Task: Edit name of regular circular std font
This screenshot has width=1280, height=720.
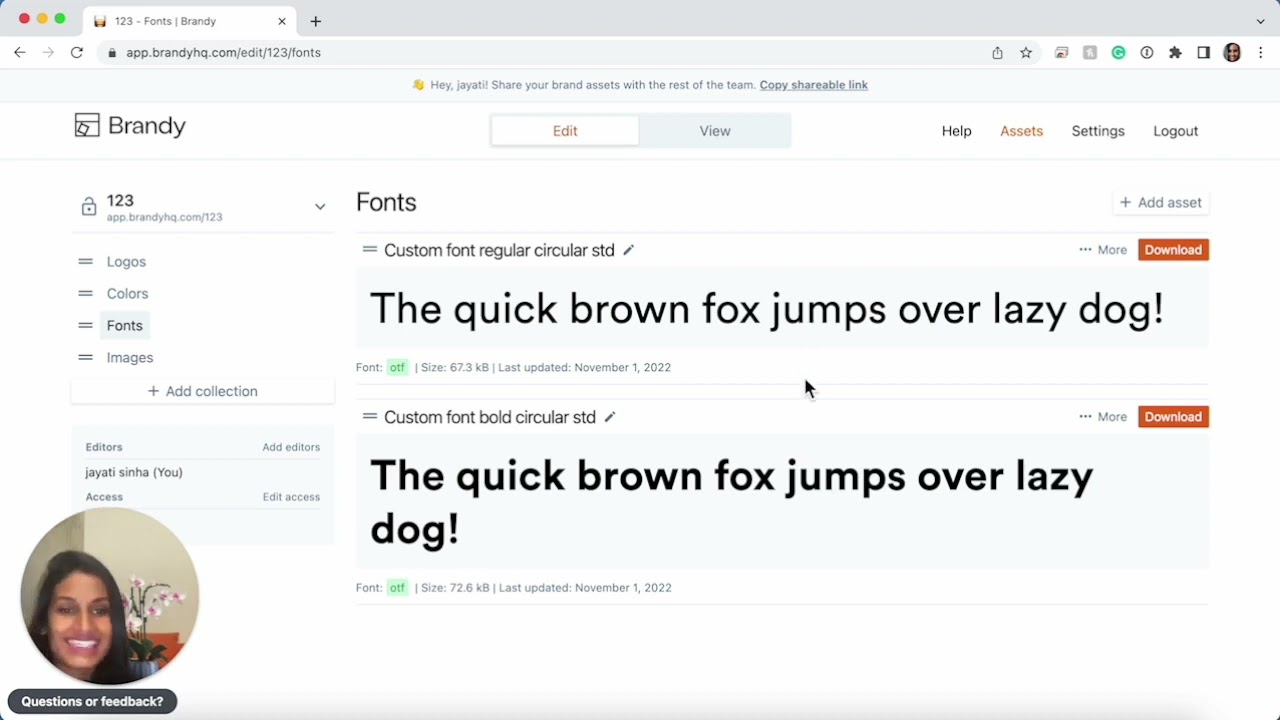Action: pyautogui.click(x=628, y=250)
